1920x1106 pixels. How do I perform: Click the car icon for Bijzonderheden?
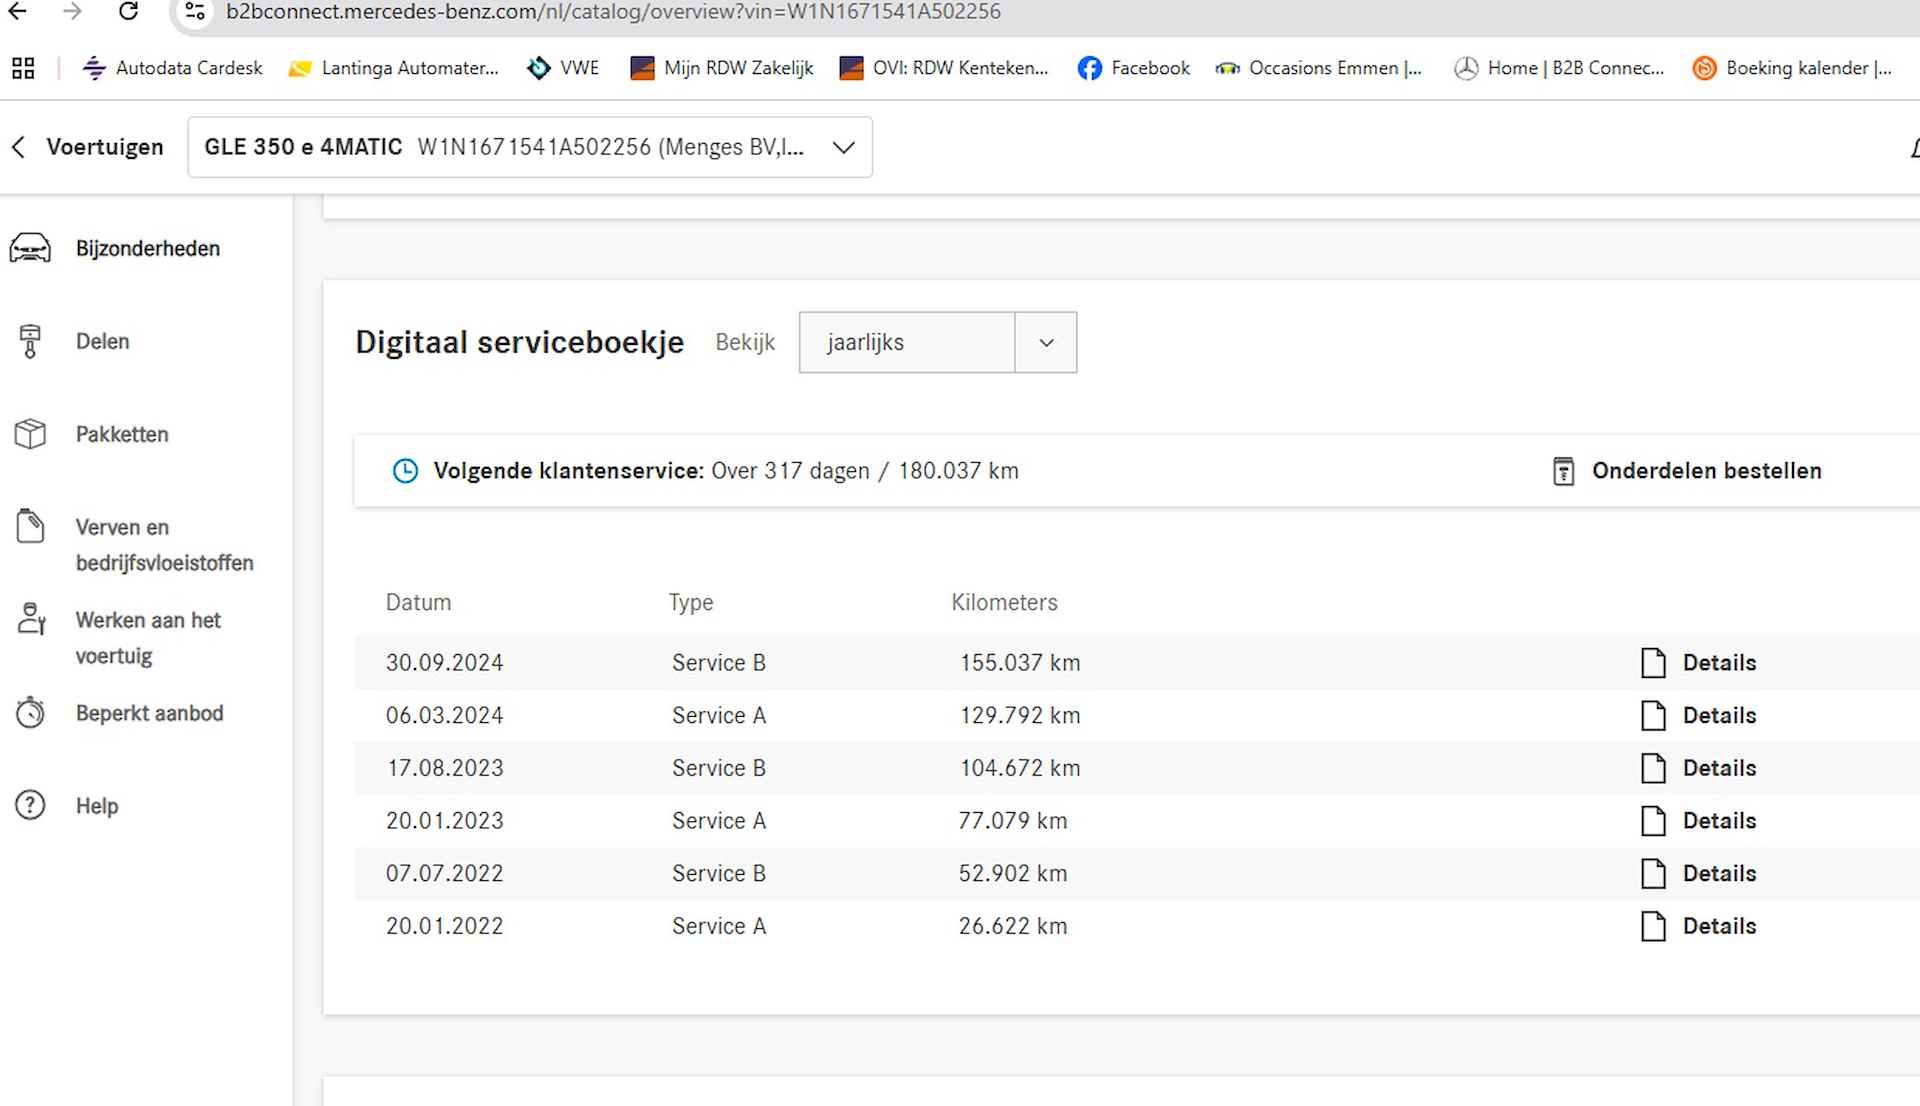tap(30, 248)
